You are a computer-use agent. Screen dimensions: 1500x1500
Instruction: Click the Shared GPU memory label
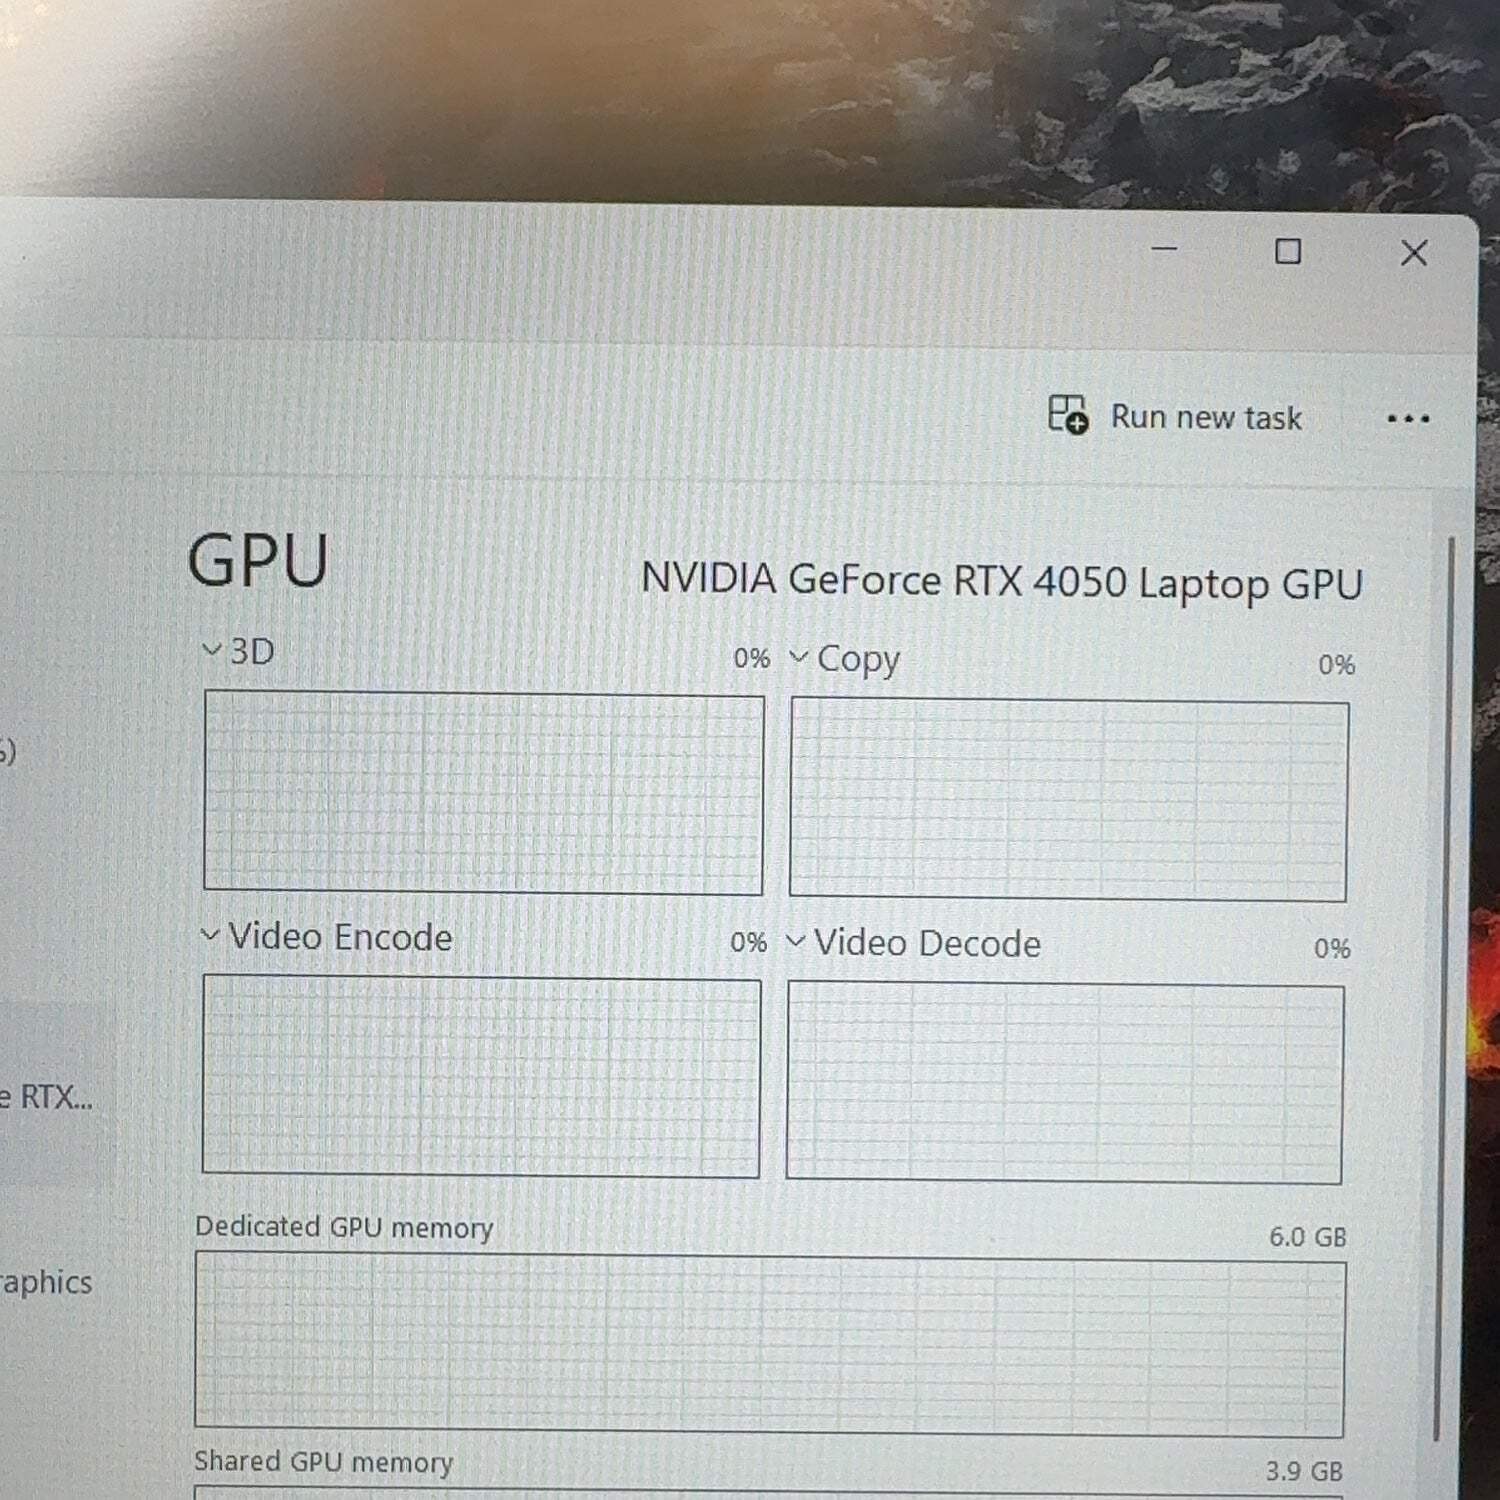[x=323, y=1462]
